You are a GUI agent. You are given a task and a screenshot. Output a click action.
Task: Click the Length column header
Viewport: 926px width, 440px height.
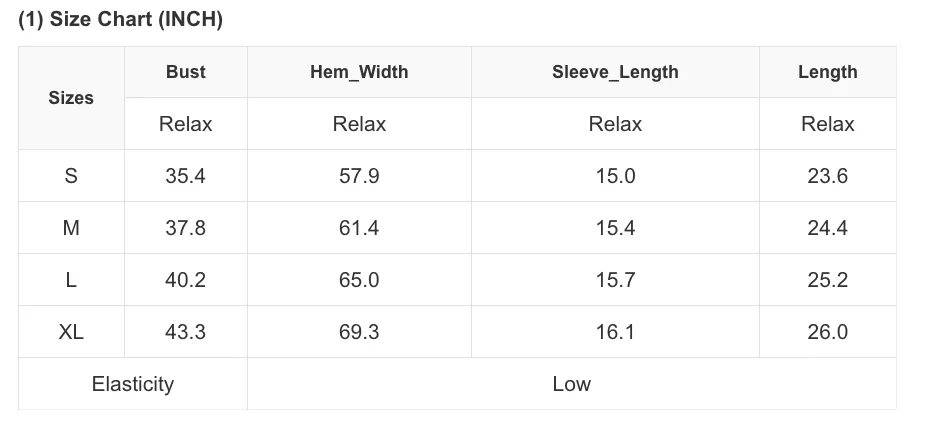click(x=827, y=72)
